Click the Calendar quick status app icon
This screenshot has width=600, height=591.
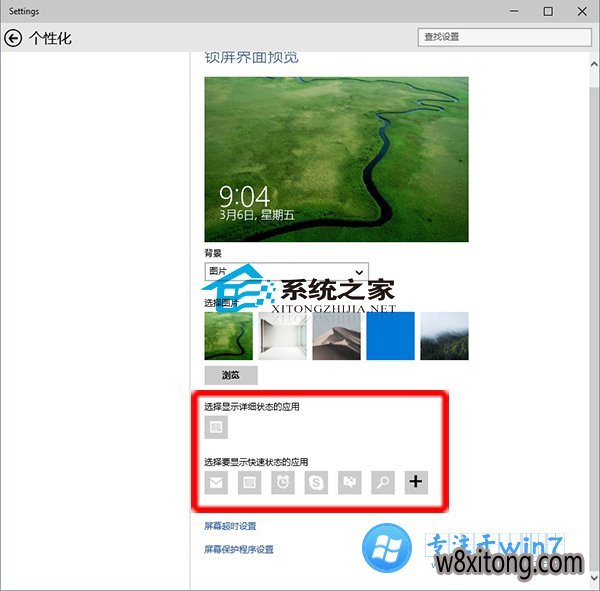250,482
